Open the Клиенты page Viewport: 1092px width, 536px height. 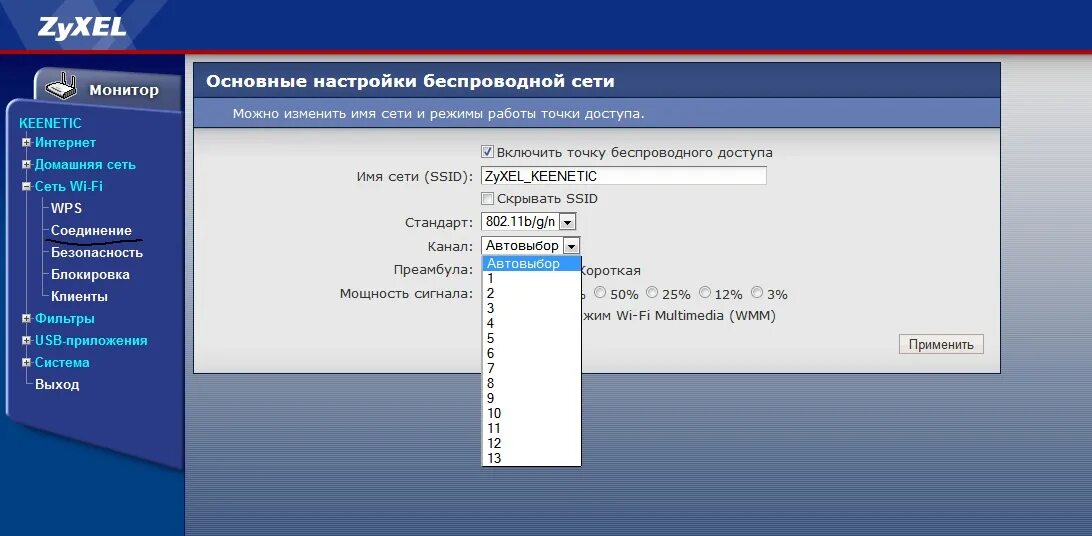[x=79, y=297]
